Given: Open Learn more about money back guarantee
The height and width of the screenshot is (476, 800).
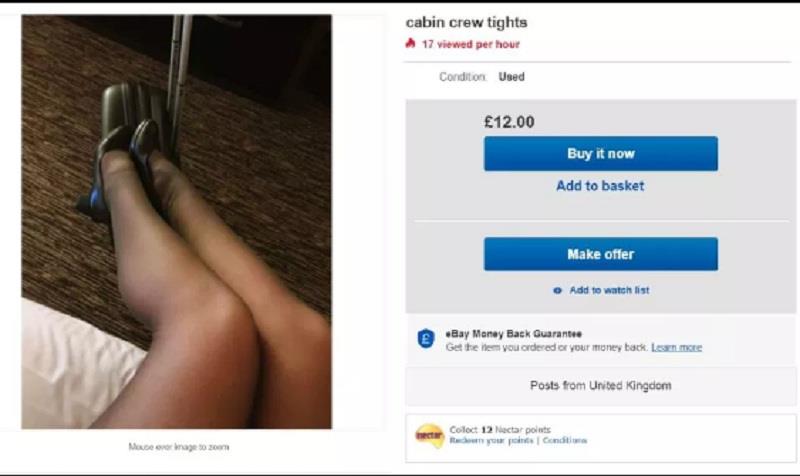Looking at the screenshot, I should tap(677, 347).
